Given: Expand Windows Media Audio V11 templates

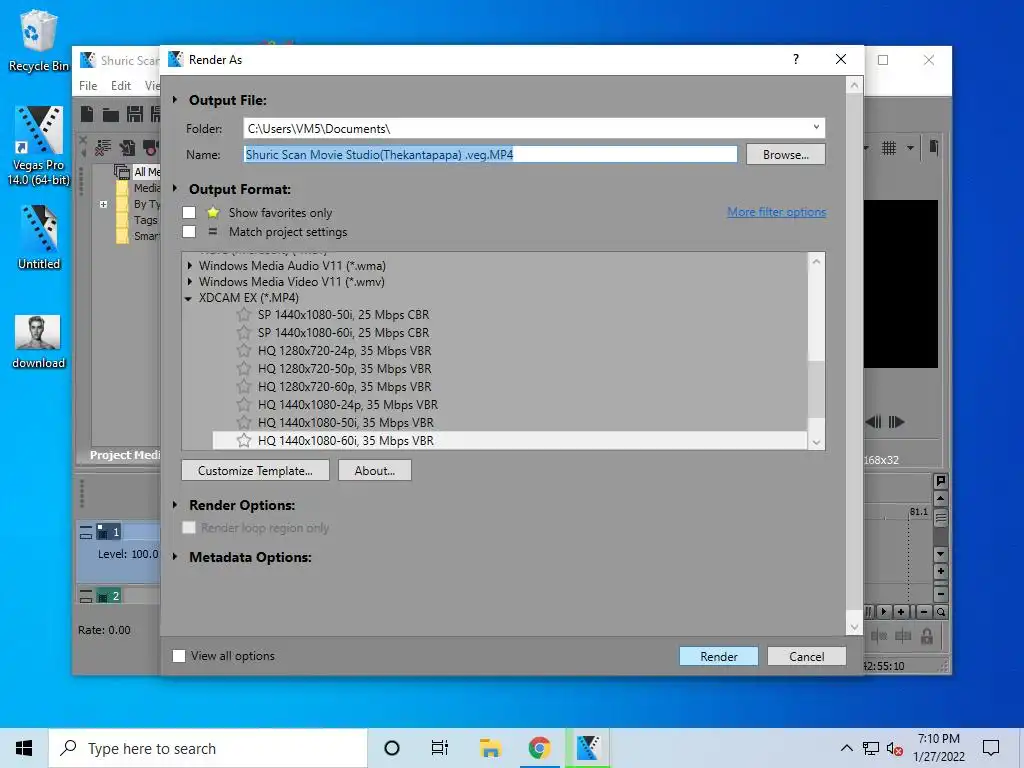Looking at the screenshot, I should [189, 265].
